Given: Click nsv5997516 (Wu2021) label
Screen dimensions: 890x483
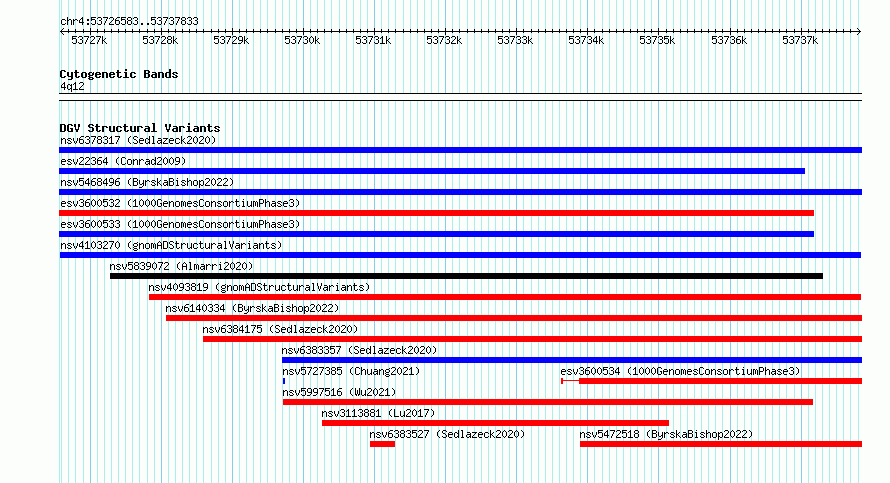Looking at the screenshot, I should (x=339, y=392).
